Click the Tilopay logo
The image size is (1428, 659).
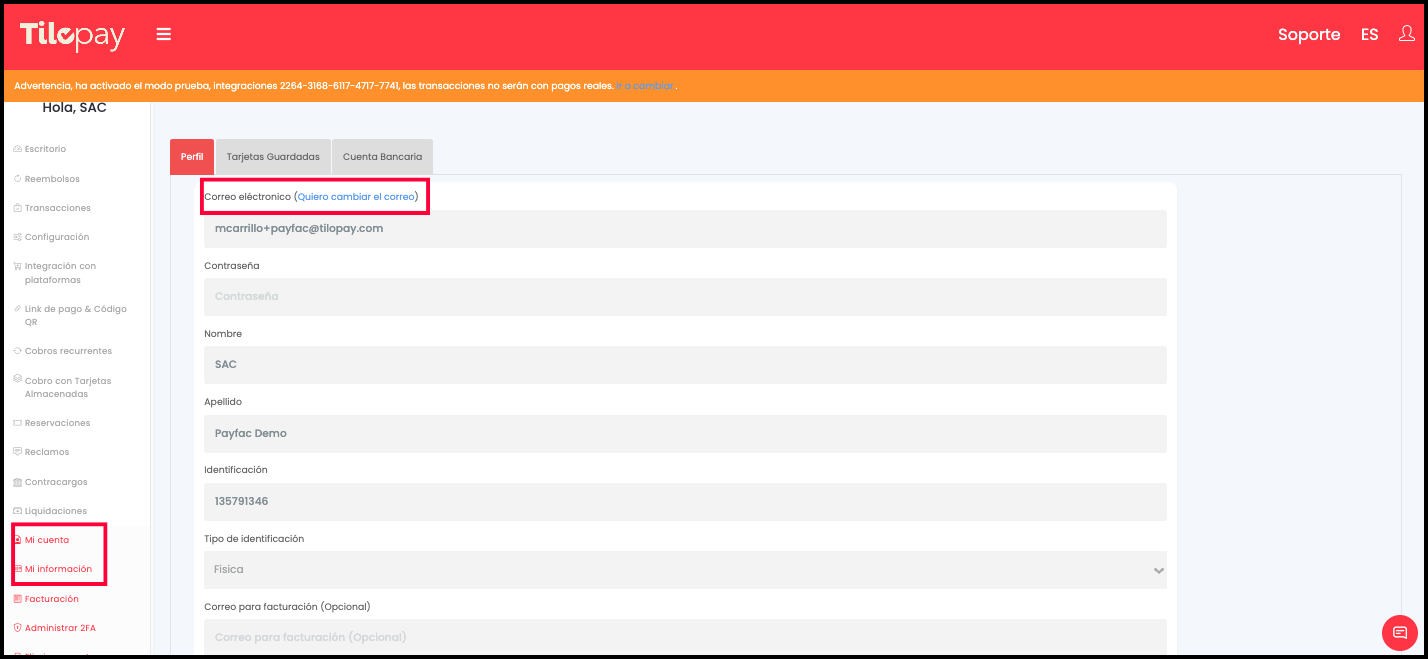pyautogui.click(x=73, y=36)
